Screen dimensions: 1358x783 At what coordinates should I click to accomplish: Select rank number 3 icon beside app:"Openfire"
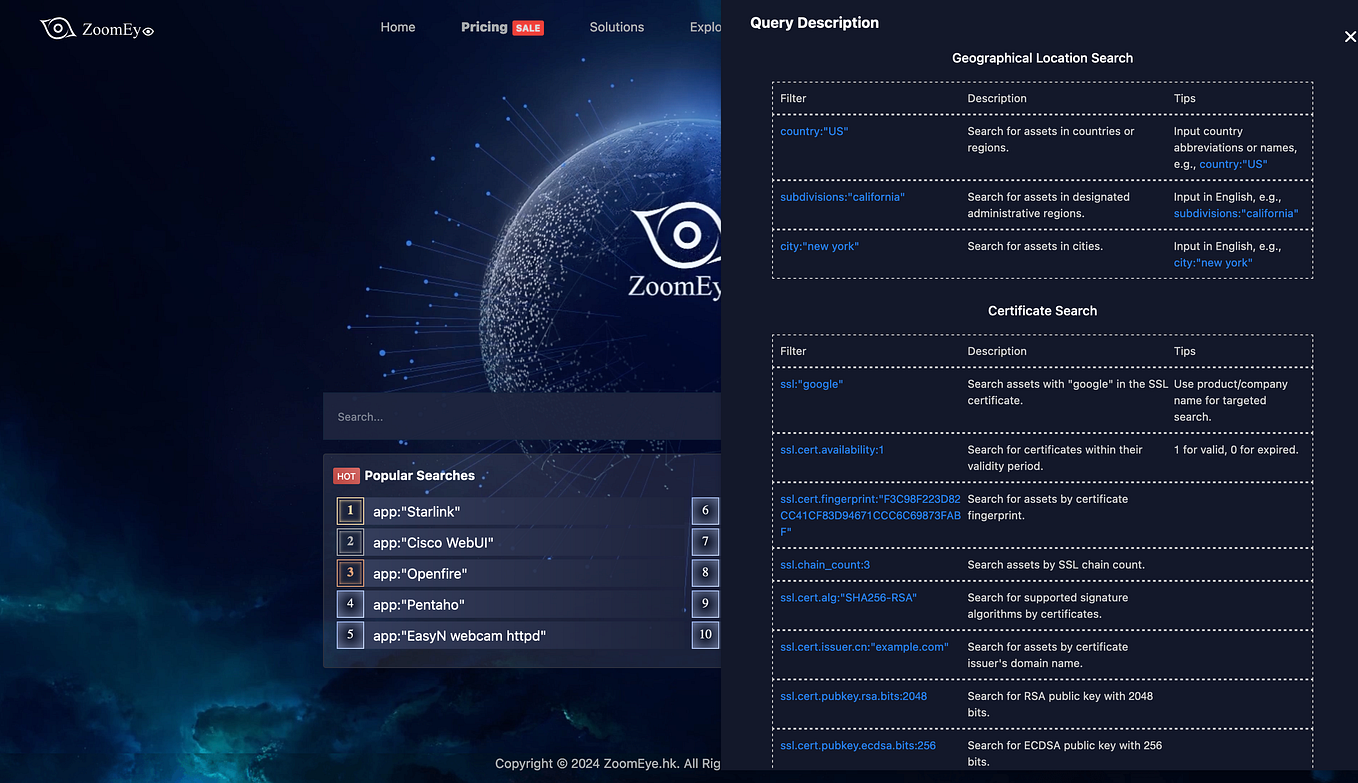[x=350, y=573]
